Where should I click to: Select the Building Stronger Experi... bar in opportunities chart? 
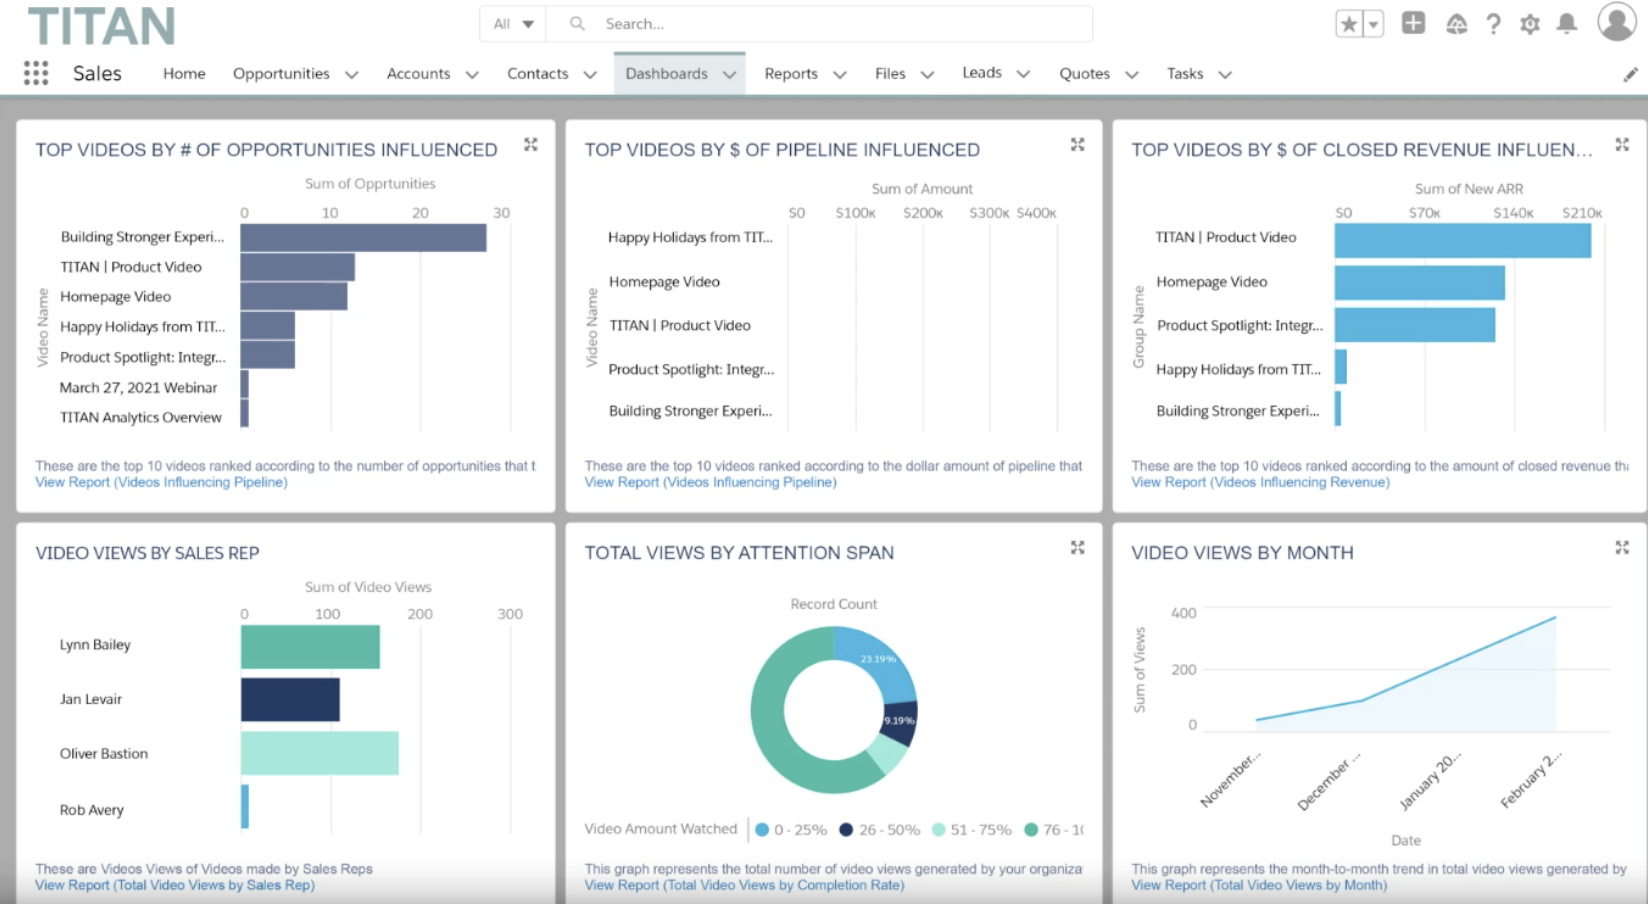(363, 238)
